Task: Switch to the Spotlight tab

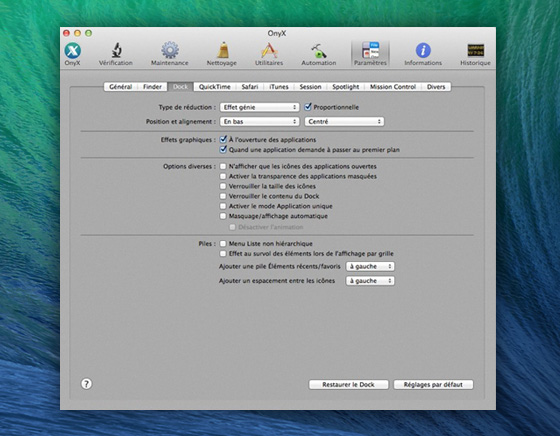Action: [346, 87]
